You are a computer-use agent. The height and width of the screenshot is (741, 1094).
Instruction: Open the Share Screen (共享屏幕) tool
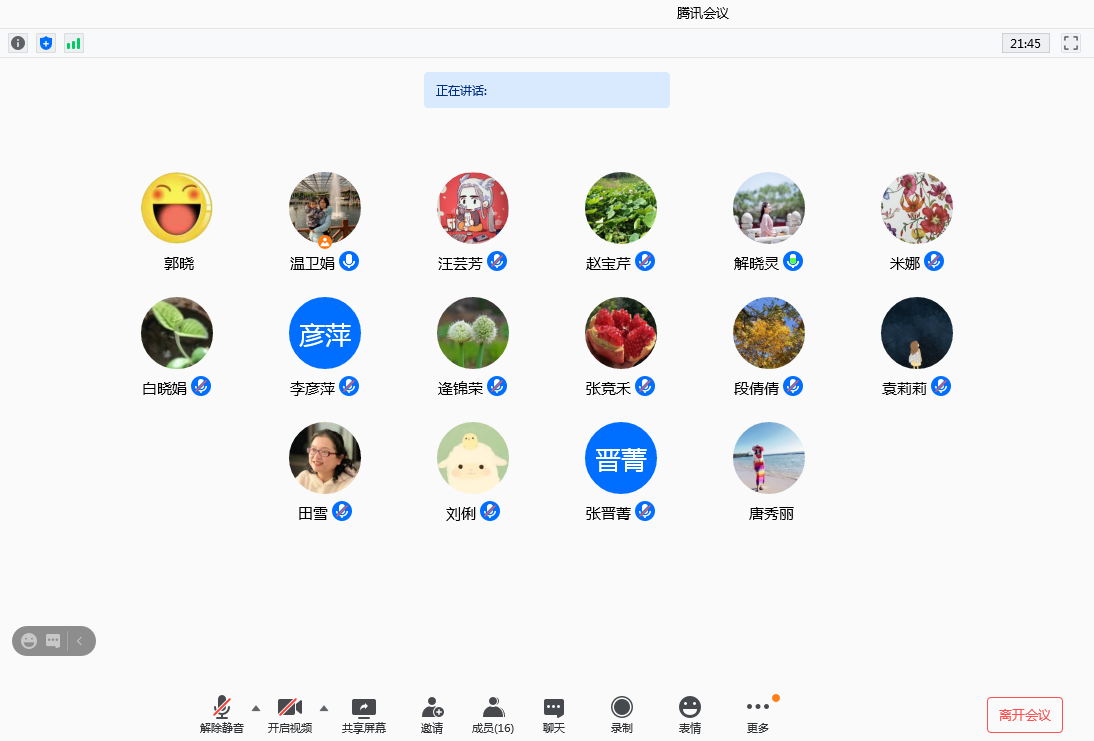[364, 715]
